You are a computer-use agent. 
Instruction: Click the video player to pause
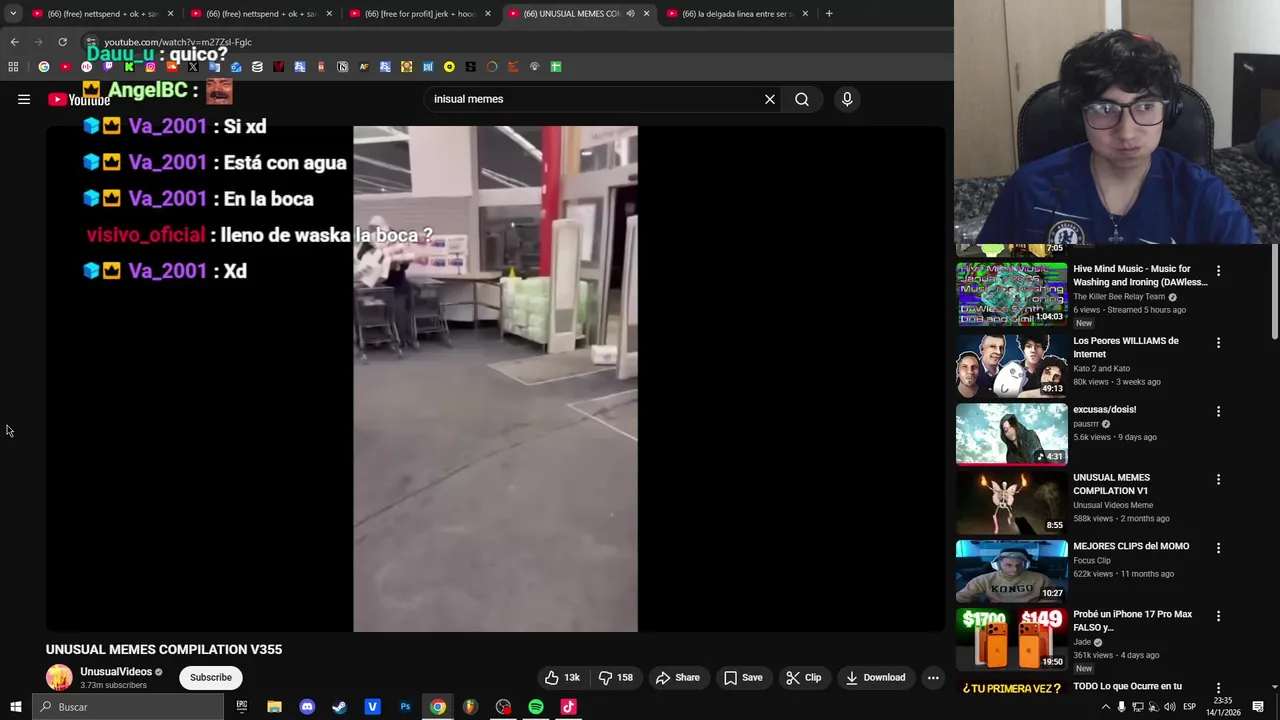495,379
